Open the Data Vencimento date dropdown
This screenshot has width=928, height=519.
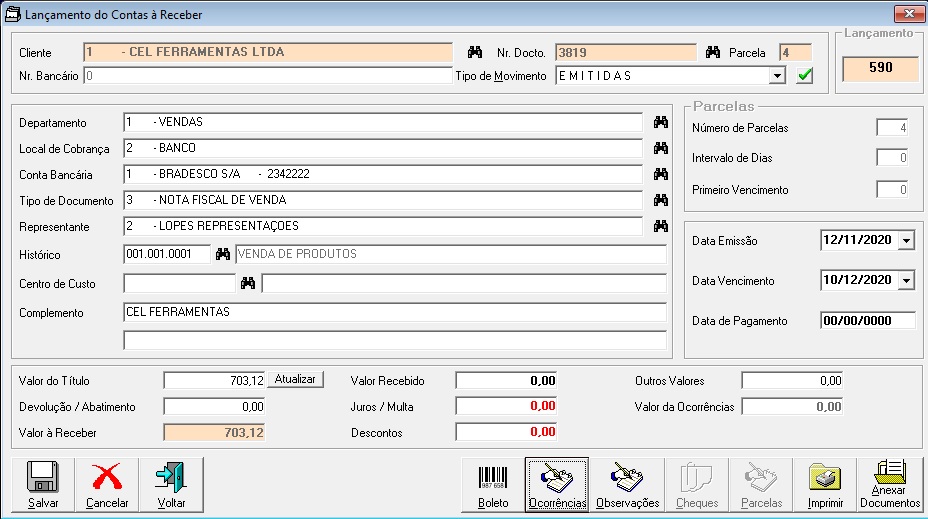pyautogui.click(x=906, y=281)
